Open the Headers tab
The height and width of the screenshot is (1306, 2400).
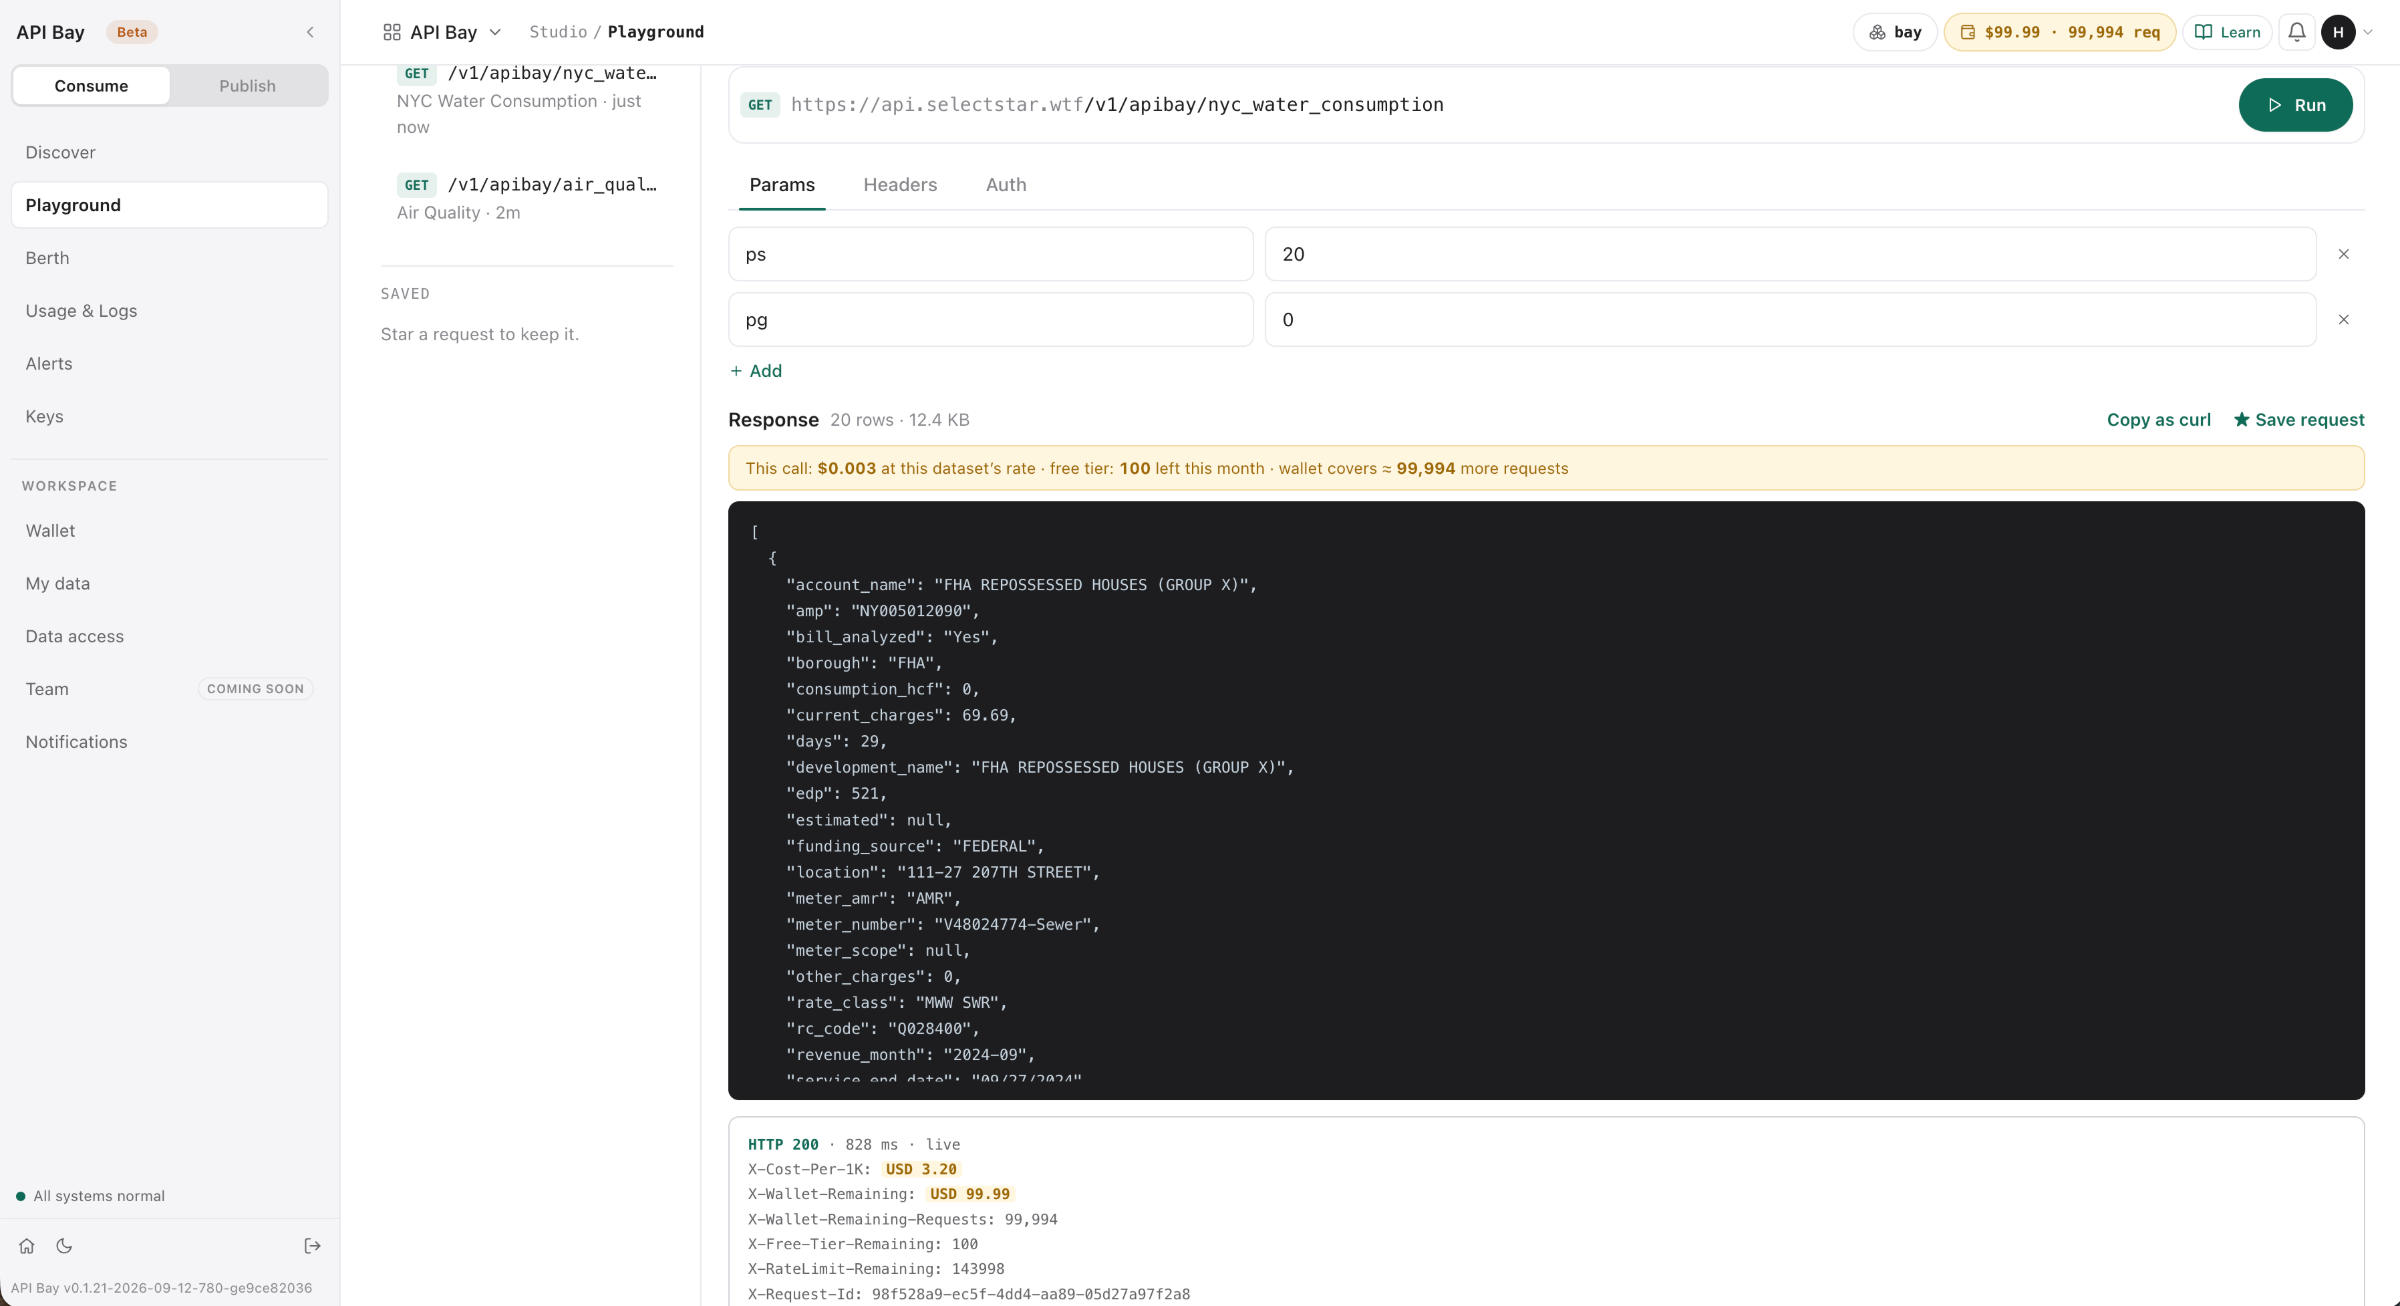[x=900, y=185]
